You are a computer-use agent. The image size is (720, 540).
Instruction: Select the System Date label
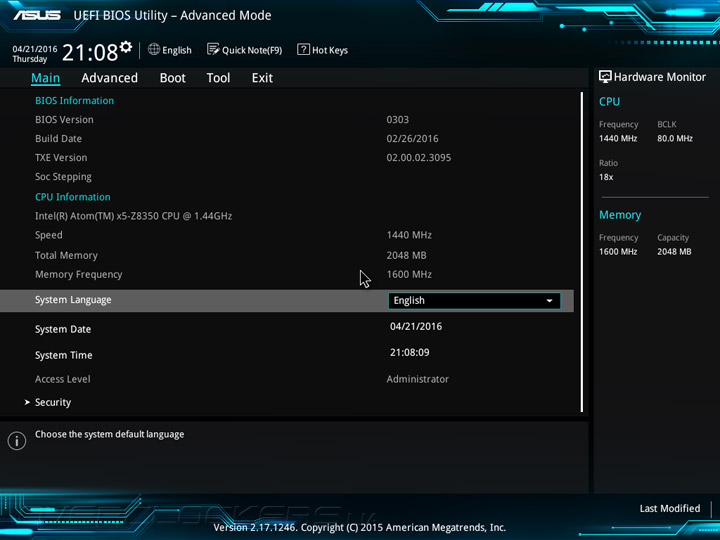[63, 329]
